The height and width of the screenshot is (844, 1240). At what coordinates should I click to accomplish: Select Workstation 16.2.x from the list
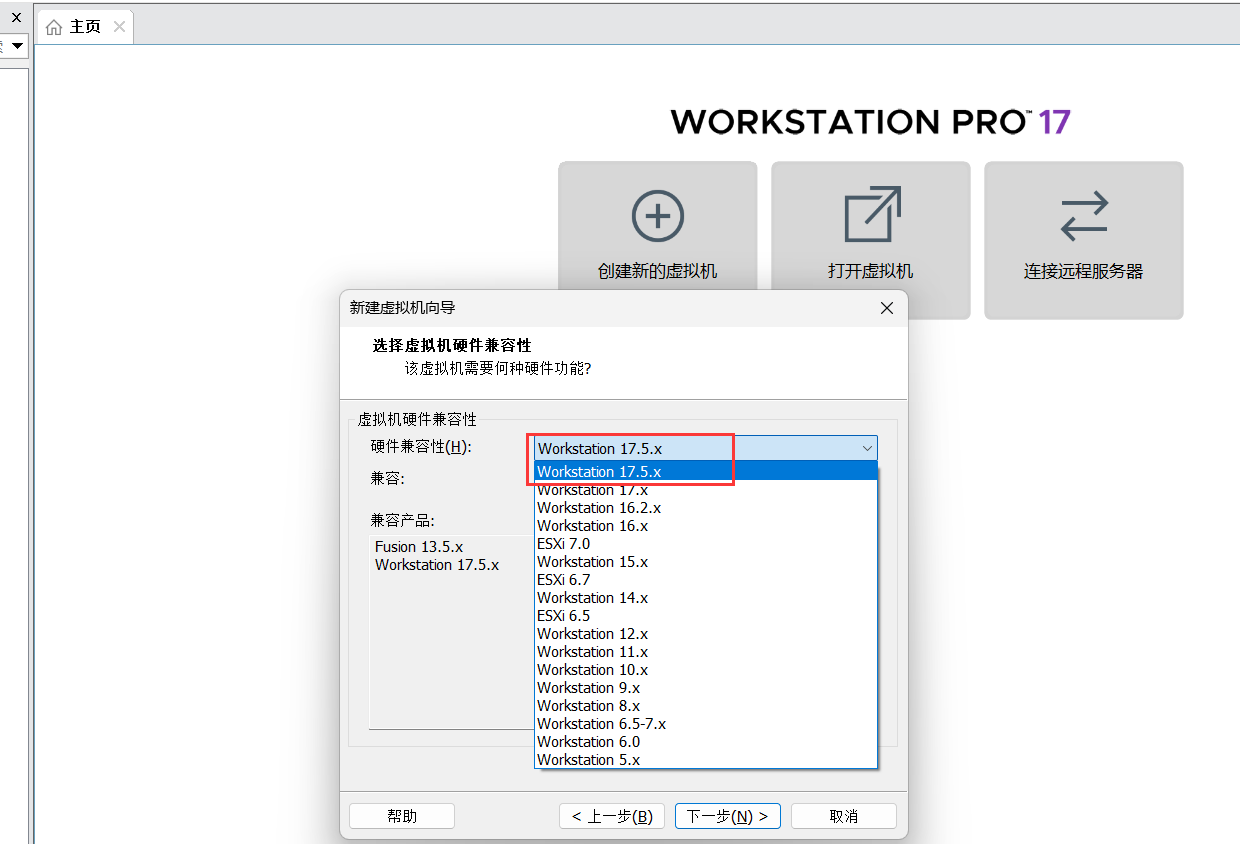pos(706,508)
